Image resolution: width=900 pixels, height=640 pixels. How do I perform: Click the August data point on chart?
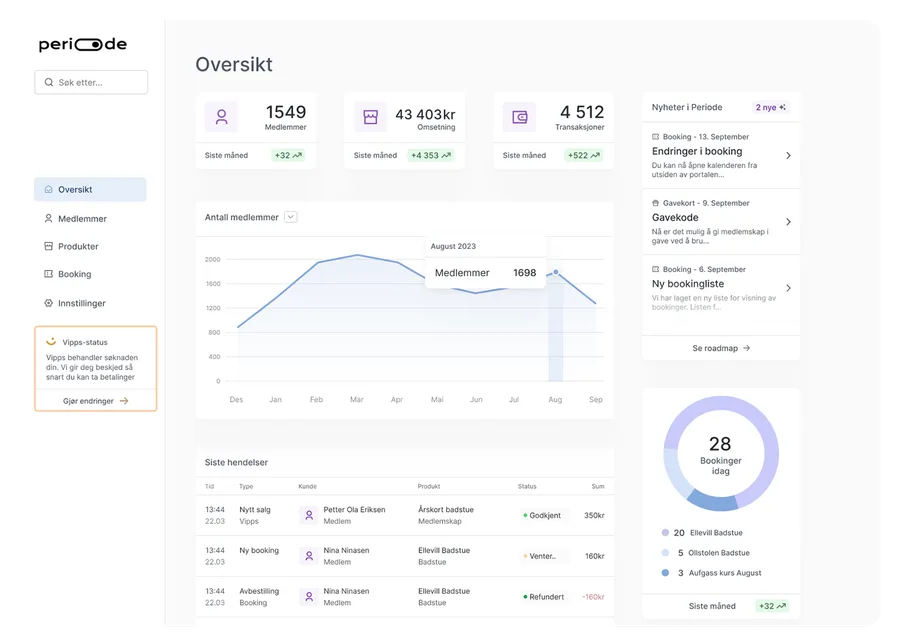(556, 272)
